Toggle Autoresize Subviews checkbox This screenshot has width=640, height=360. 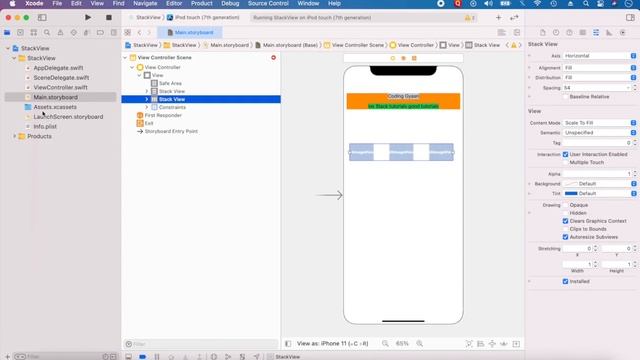tap(565, 237)
